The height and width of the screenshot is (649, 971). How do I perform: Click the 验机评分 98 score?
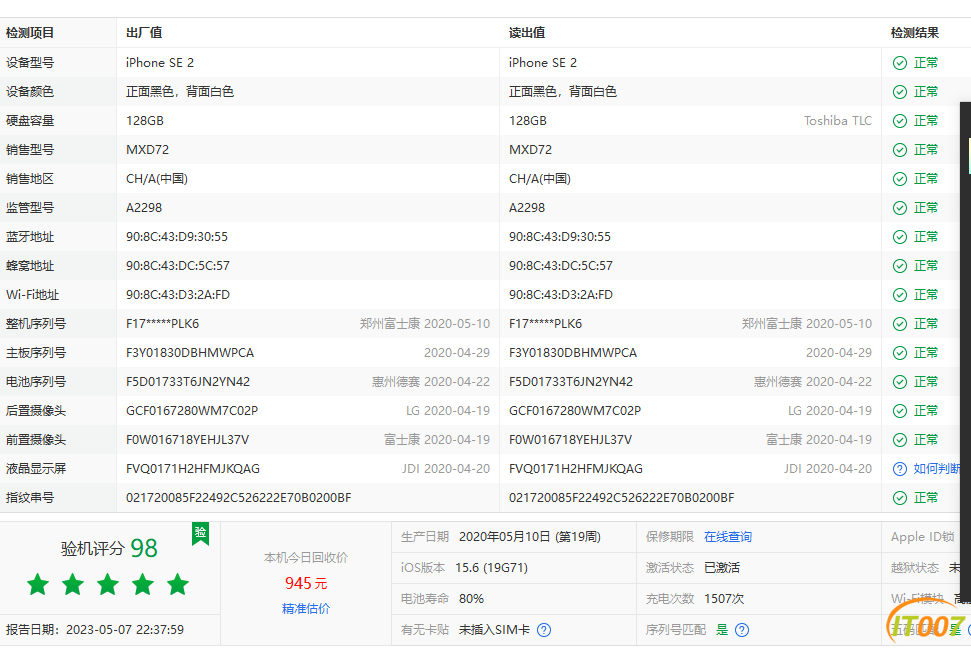(109, 549)
